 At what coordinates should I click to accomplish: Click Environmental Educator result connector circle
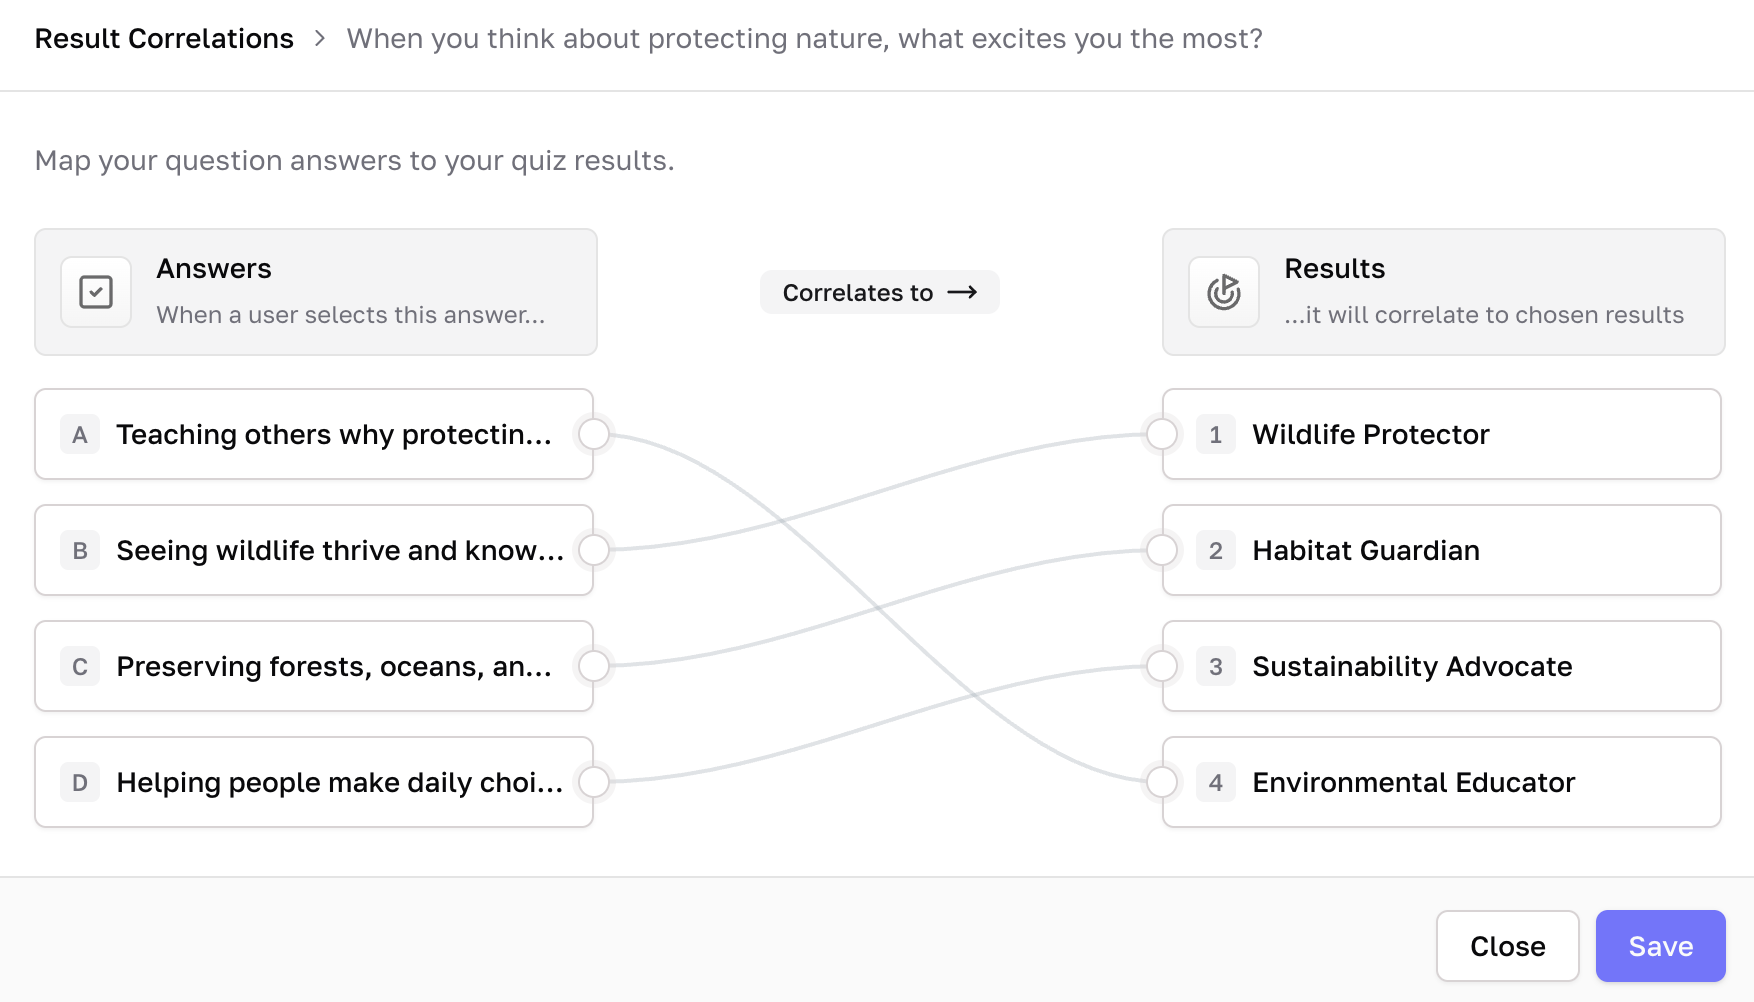1162,782
